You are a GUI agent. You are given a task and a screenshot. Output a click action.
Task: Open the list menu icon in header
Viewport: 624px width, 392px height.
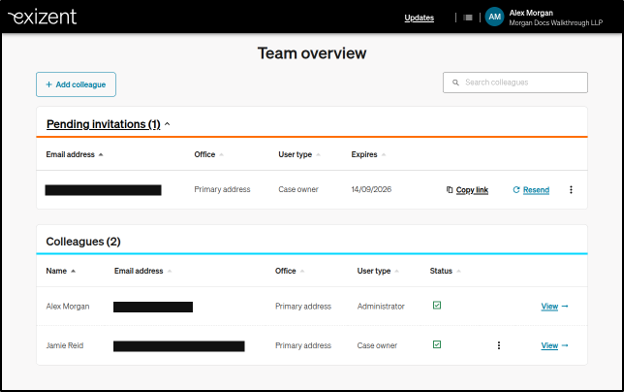[468, 18]
